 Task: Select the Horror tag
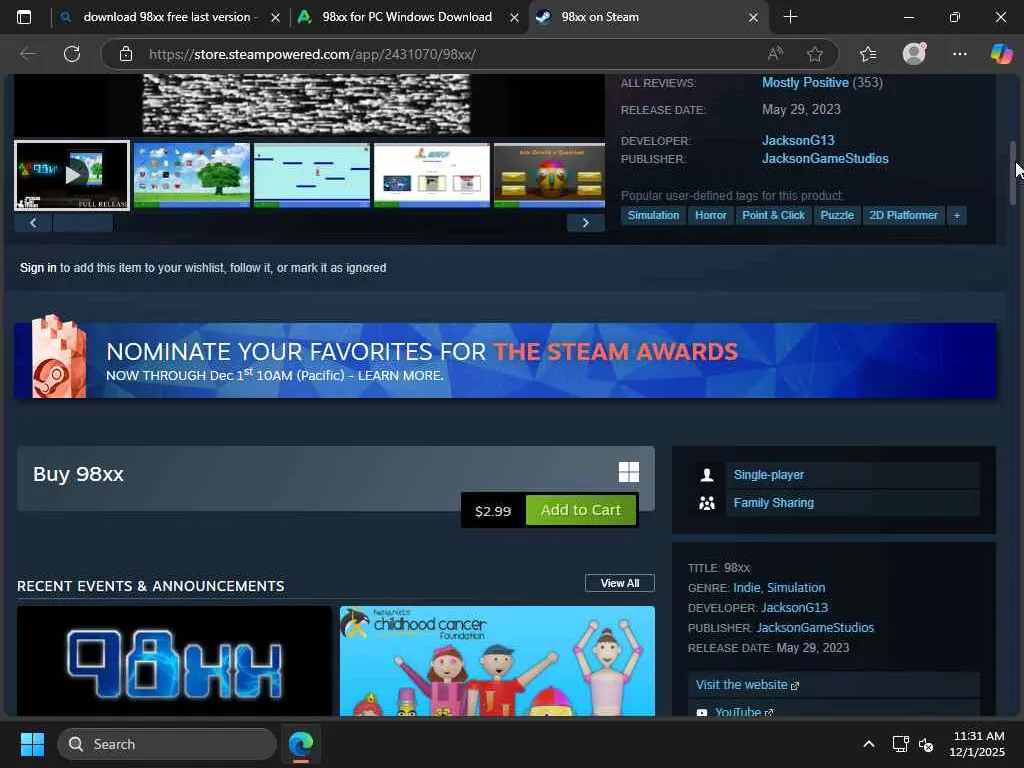pos(711,216)
